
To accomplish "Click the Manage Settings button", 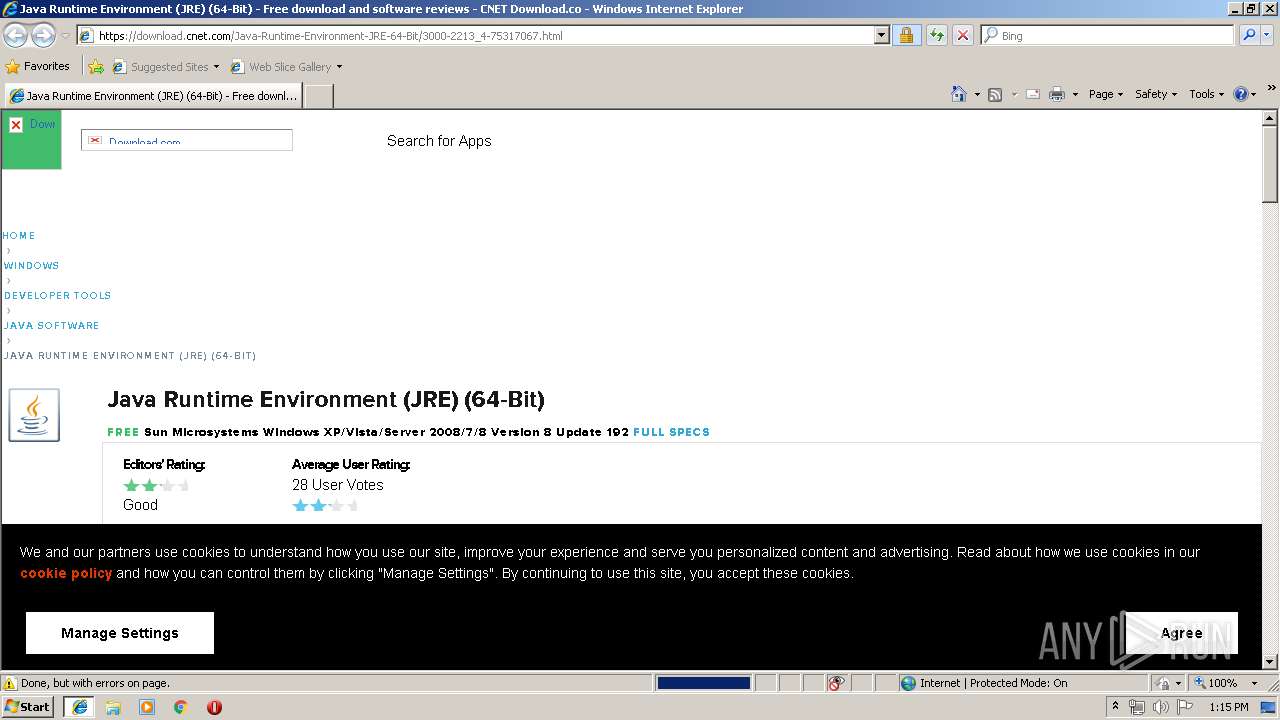I will coord(120,633).
